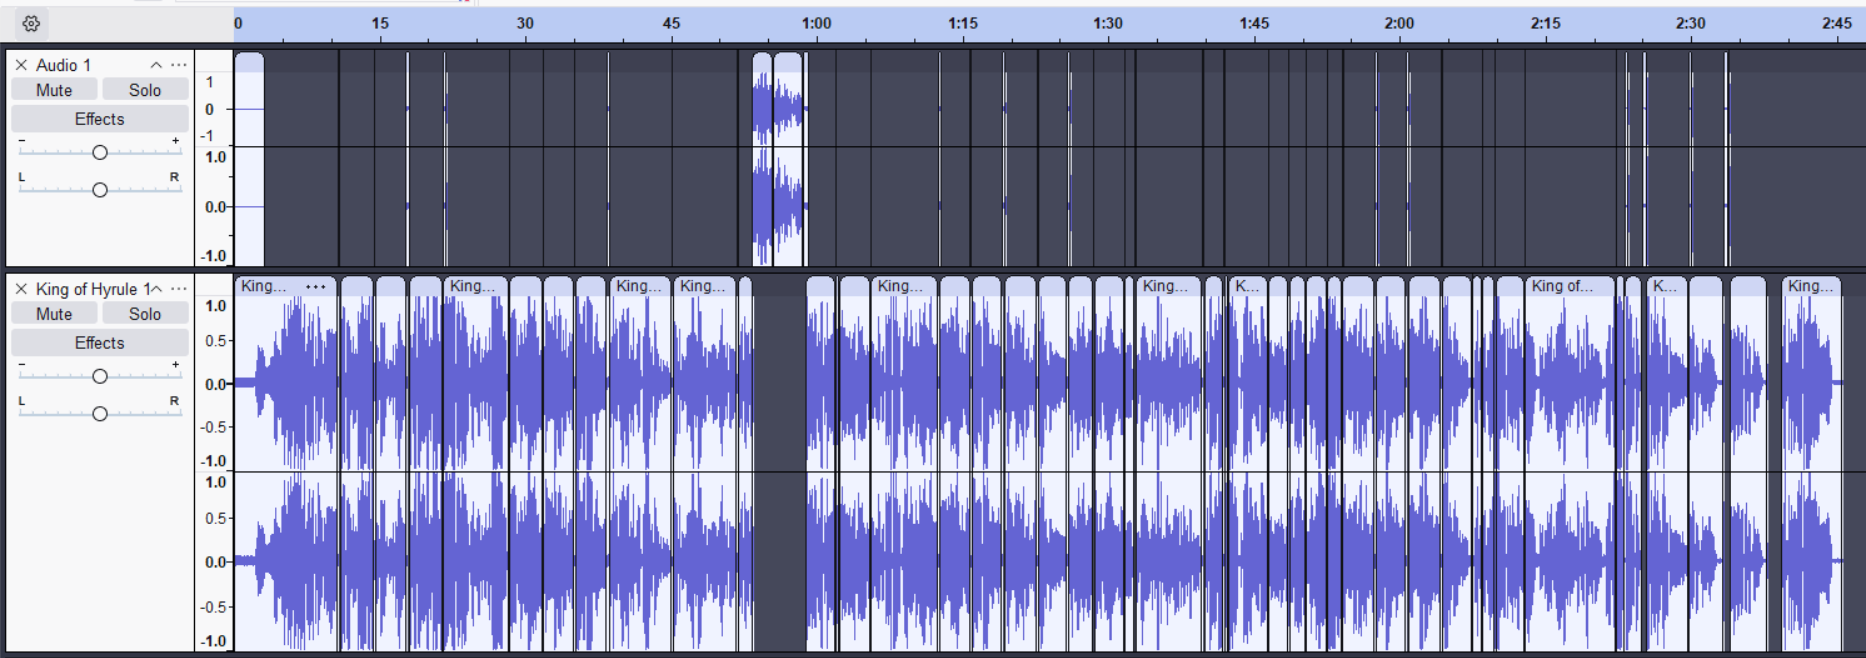Click timeline ruler at 45 seconds
1866x658 pixels.
coord(671,24)
